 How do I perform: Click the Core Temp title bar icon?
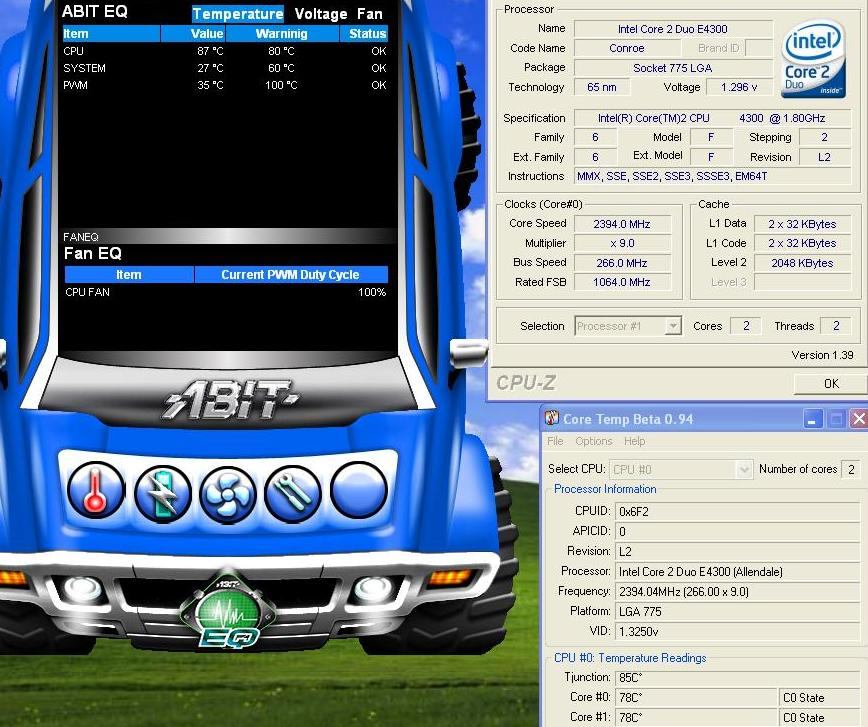click(x=552, y=418)
